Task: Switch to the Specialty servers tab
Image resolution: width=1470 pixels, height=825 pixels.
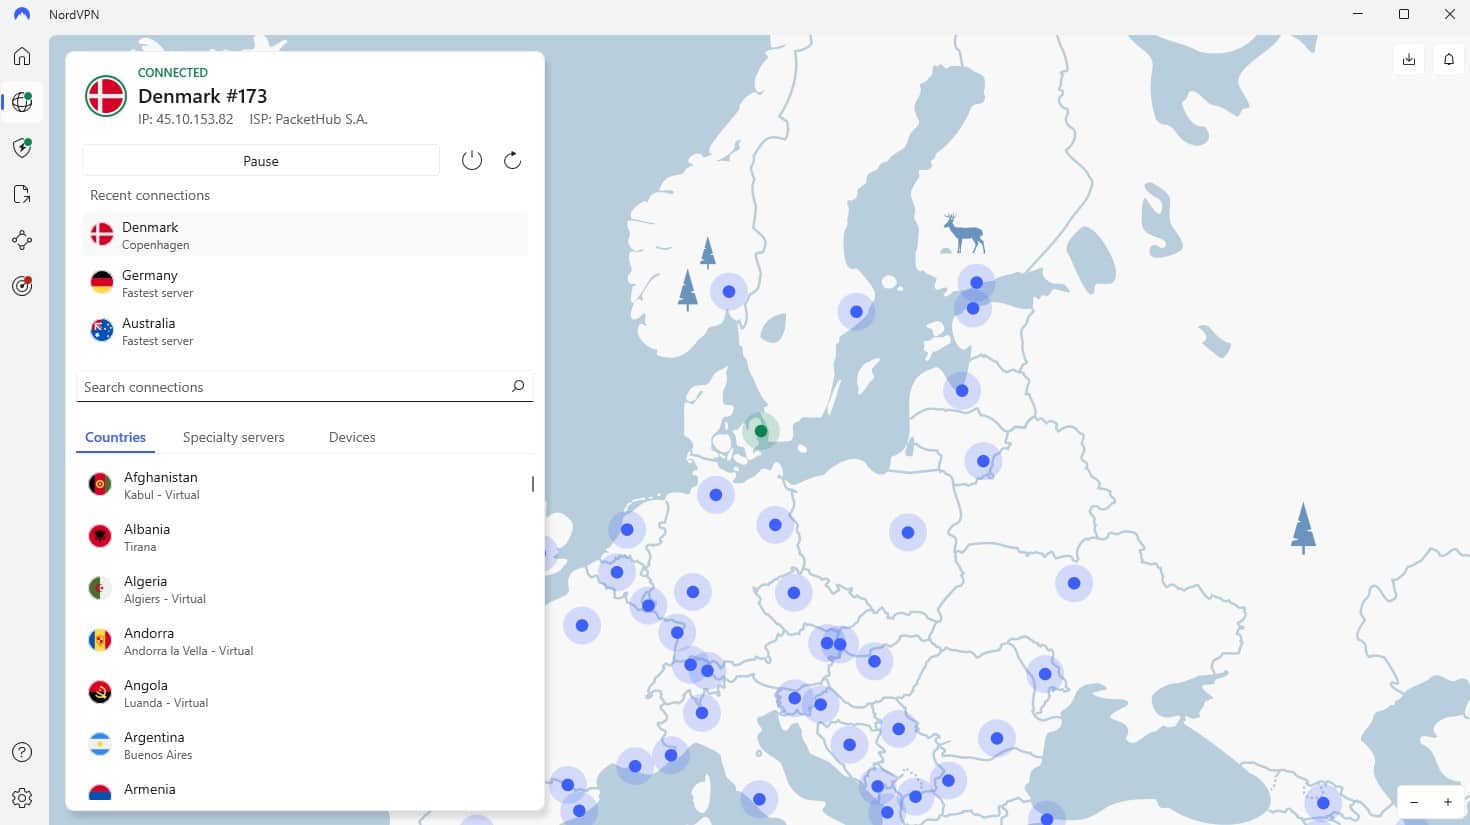Action: coord(234,437)
